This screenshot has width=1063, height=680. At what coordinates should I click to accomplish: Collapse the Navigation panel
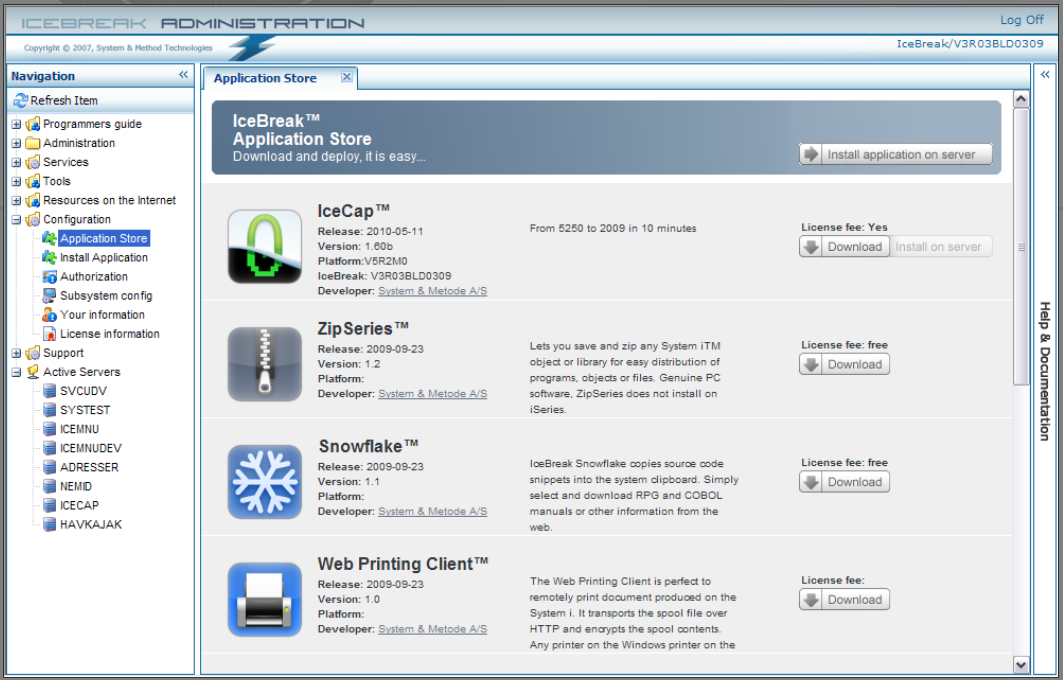183,75
